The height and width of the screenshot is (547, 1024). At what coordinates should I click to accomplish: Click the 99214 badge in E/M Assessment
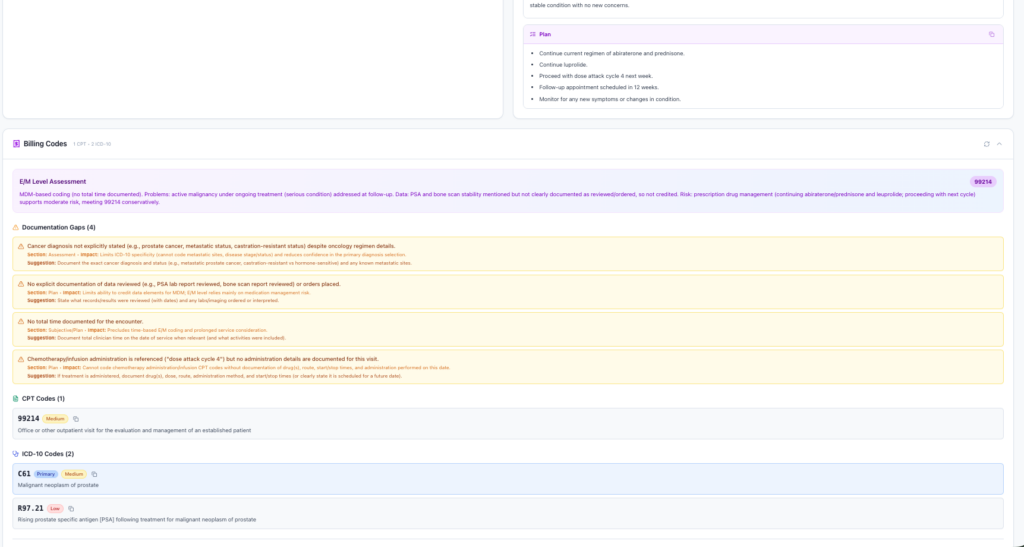(x=983, y=182)
